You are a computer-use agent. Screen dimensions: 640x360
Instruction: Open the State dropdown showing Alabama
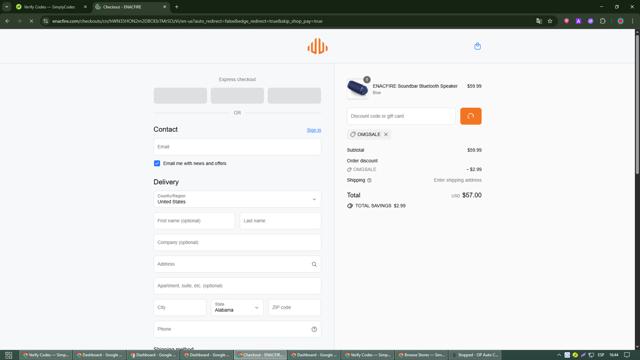tap(237, 307)
